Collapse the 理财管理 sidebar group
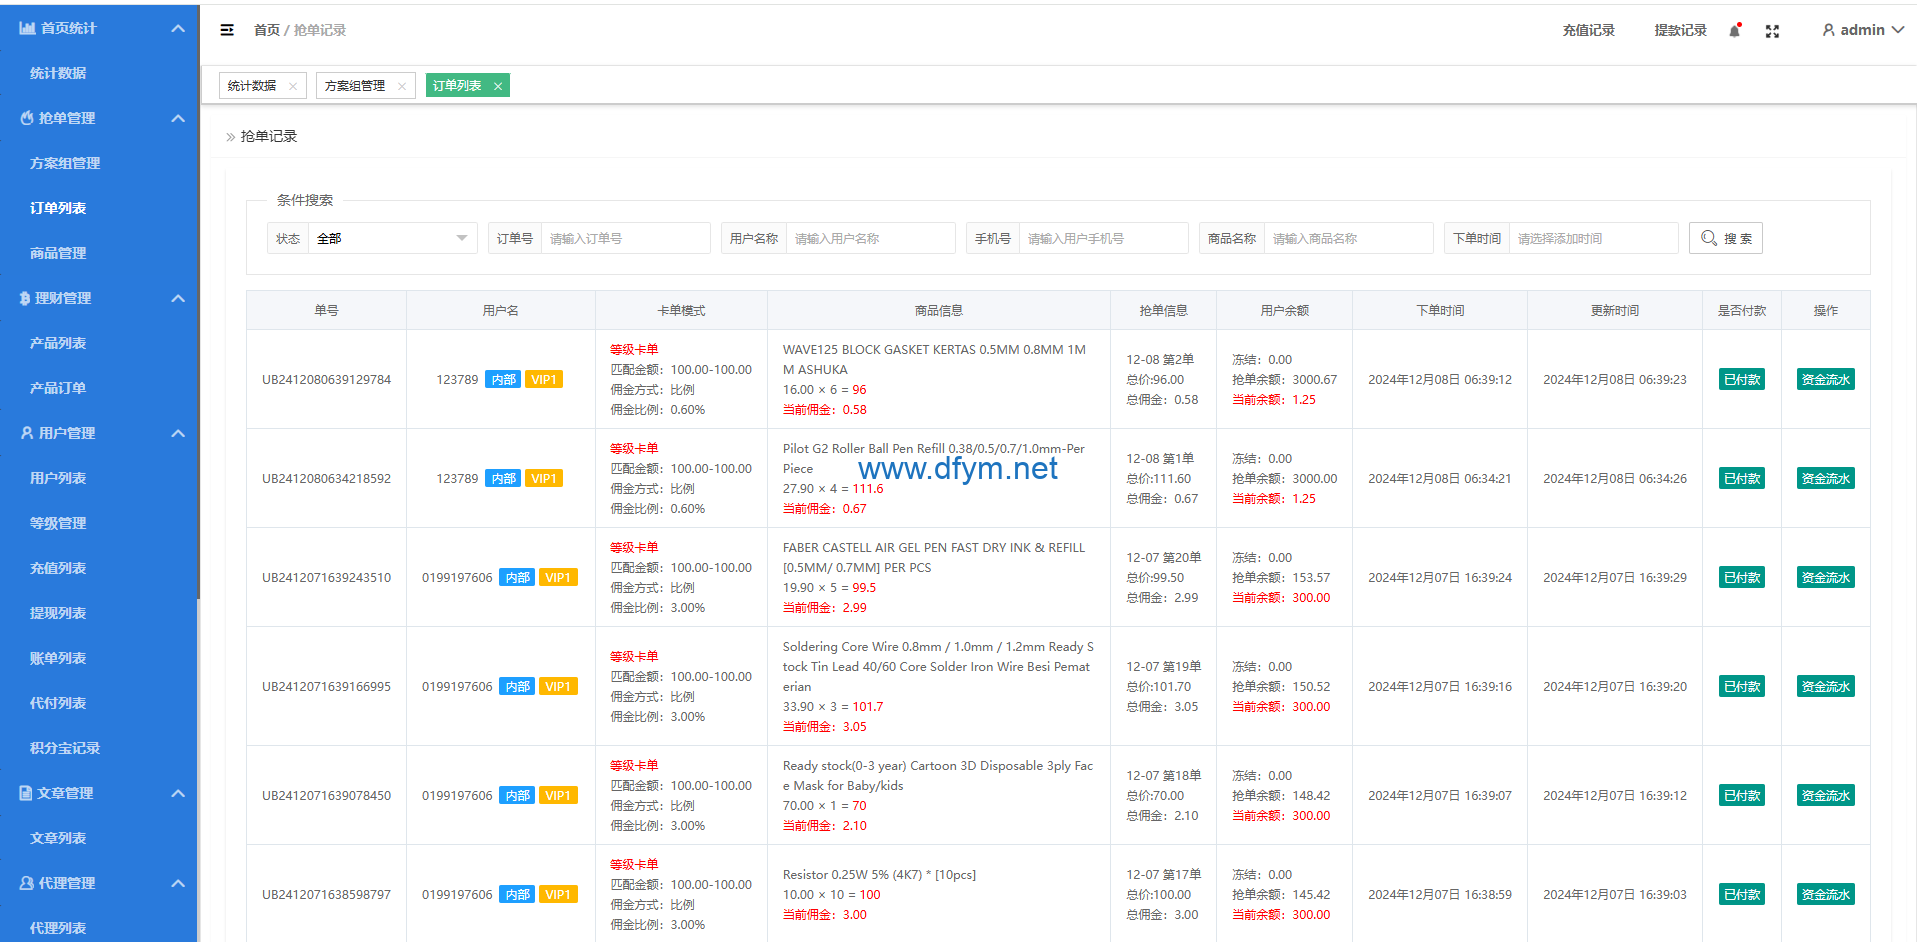Image resolution: width=1917 pixels, height=942 pixels. click(x=178, y=298)
